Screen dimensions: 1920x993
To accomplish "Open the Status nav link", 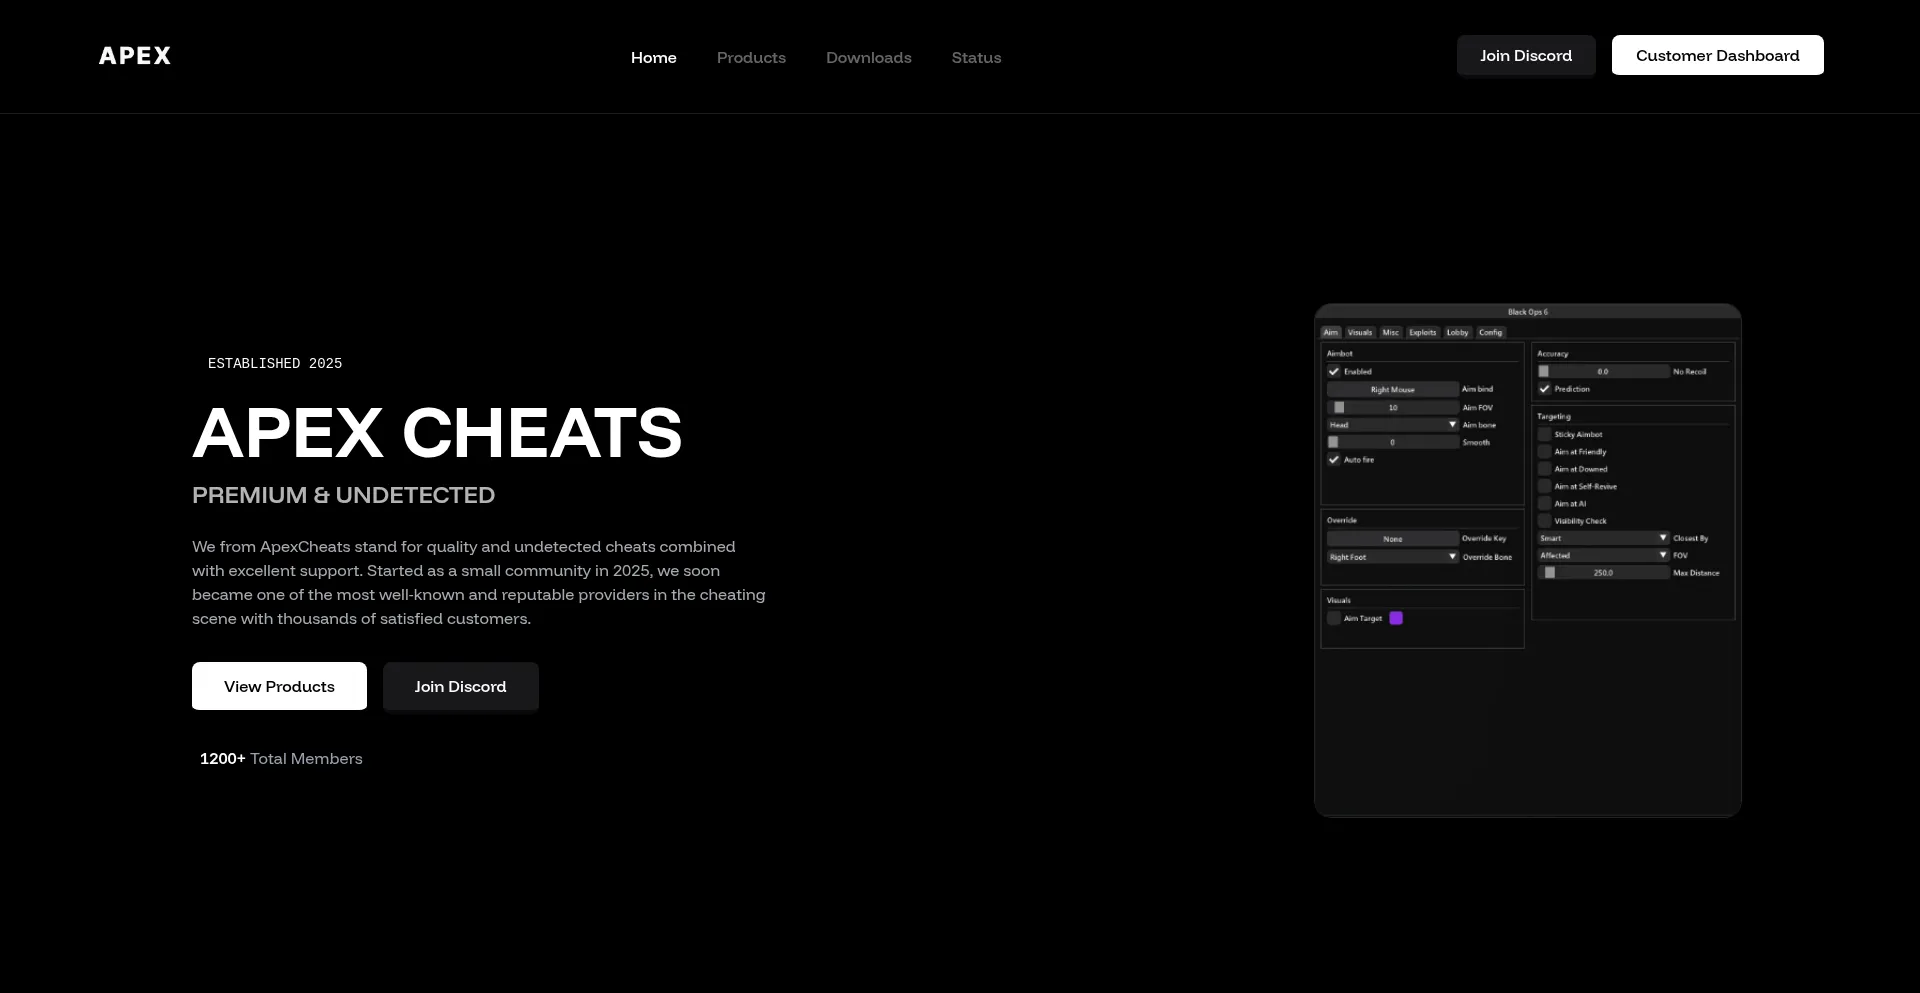I will tap(976, 58).
